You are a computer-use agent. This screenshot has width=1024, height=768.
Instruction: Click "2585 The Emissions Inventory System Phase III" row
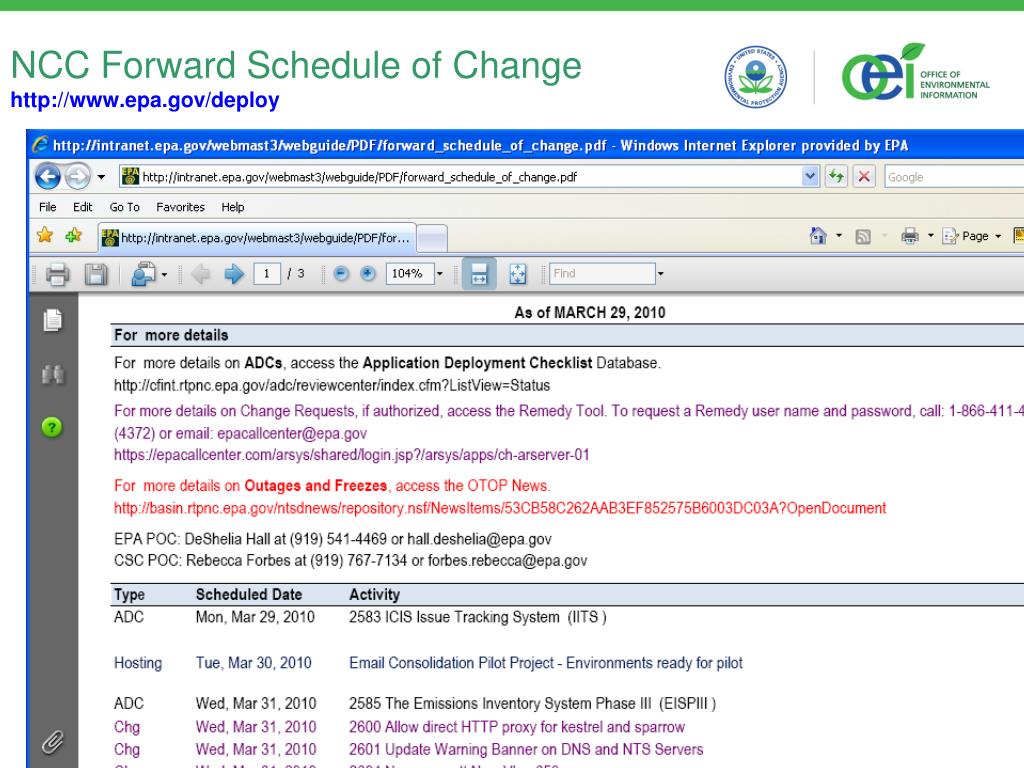point(532,703)
